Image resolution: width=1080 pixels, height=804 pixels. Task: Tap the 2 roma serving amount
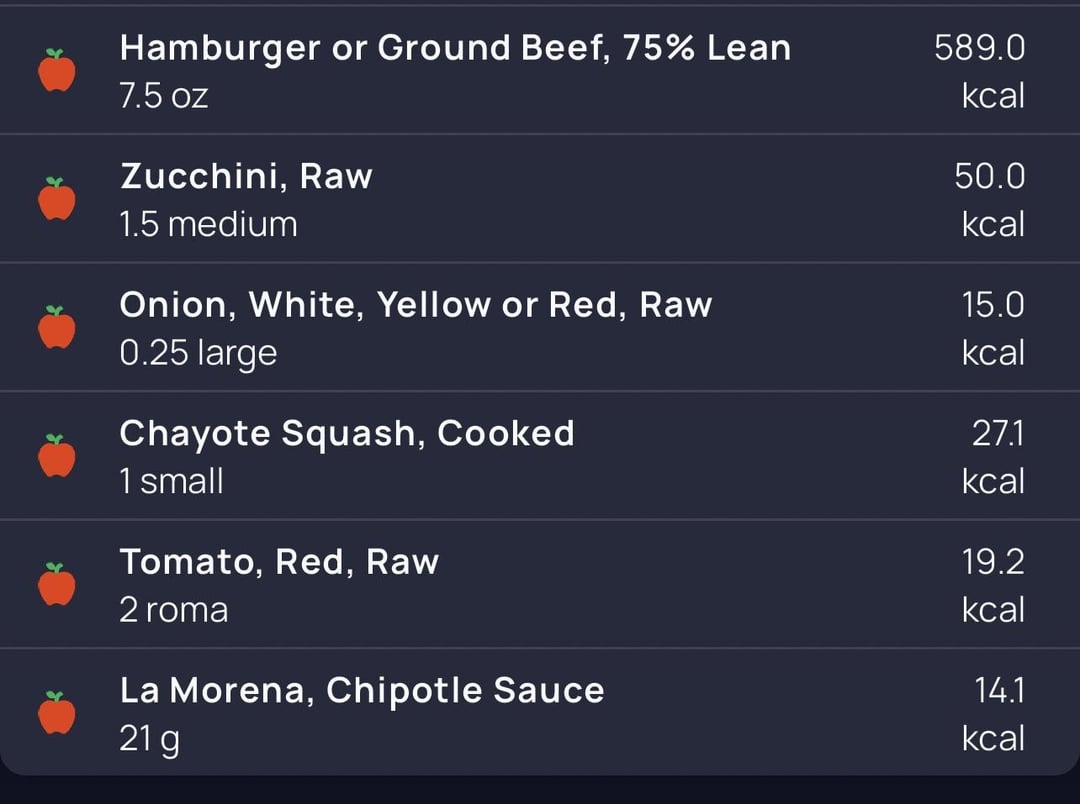173,610
